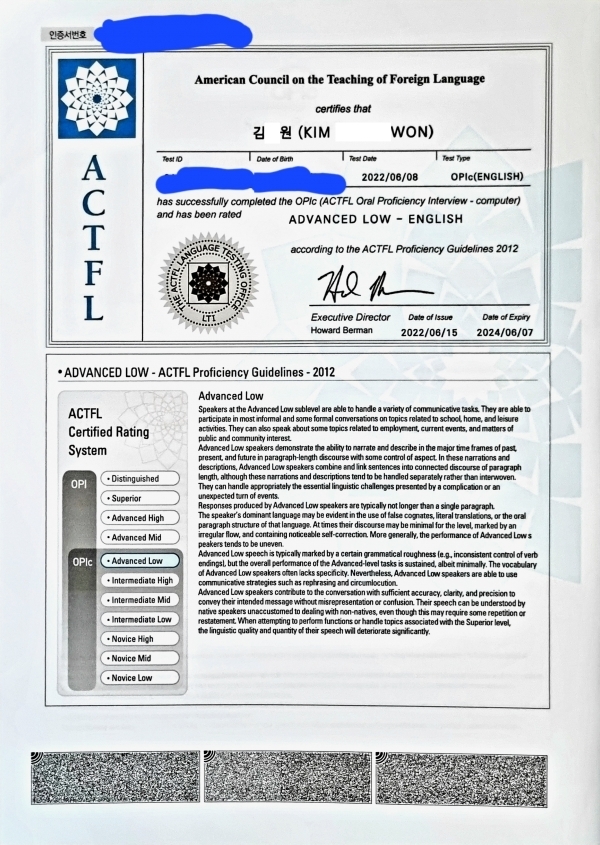Select the Novice Mid rating level
Image resolution: width=600 pixels, height=845 pixels.
coord(140,658)
